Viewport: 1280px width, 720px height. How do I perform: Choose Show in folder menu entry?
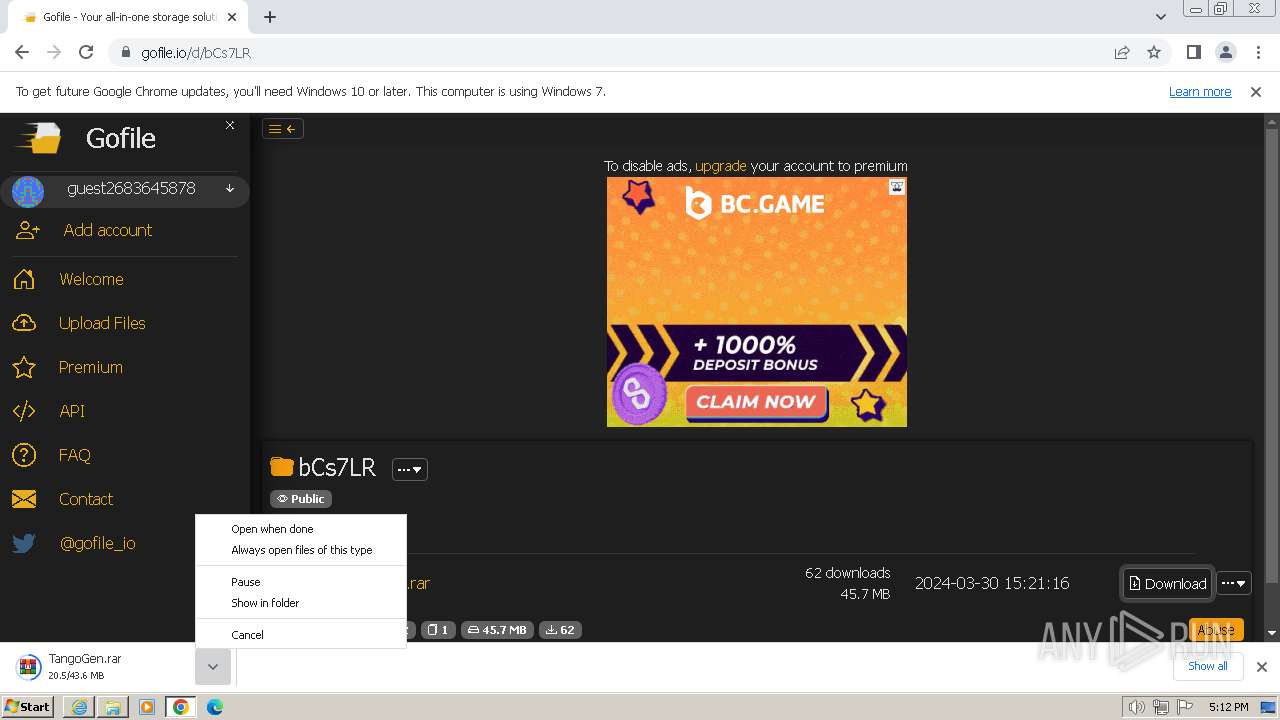point(301,603)
